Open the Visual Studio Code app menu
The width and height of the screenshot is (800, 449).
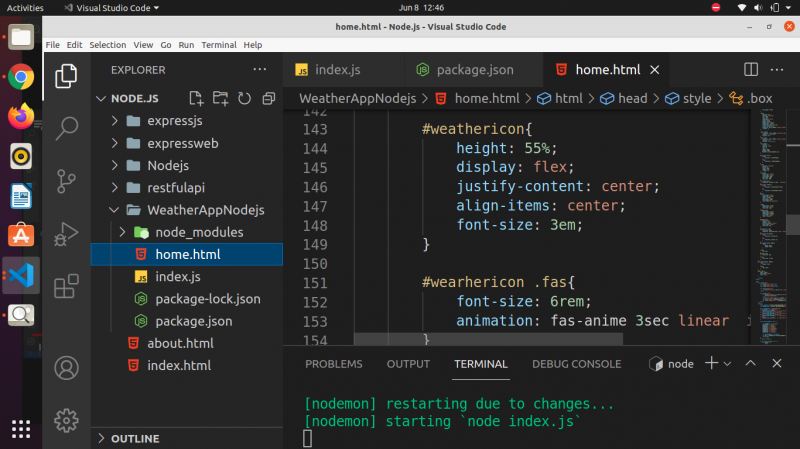click(x=111, y=8)
